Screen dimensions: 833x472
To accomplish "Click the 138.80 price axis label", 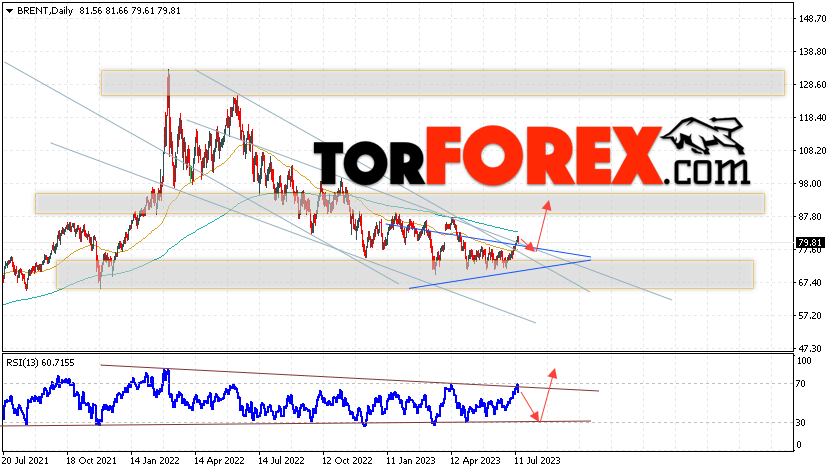I will coord(813,52).
